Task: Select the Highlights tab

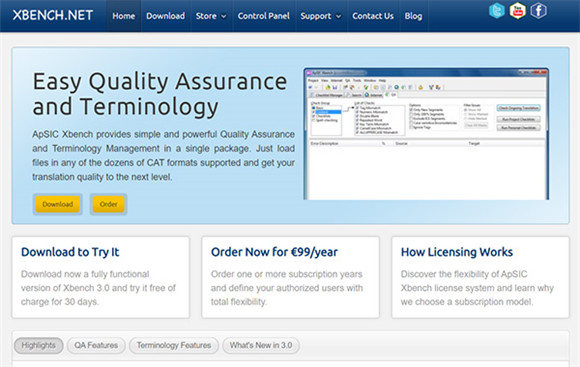Action: pos(38,345)
